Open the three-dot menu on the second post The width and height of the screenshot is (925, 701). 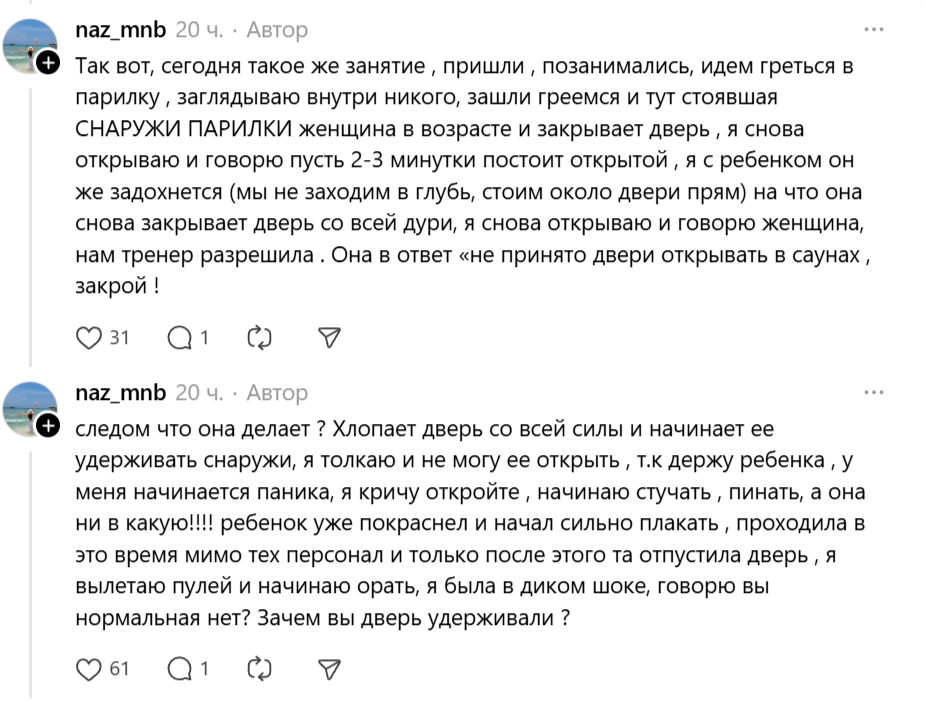click(874, 392)
